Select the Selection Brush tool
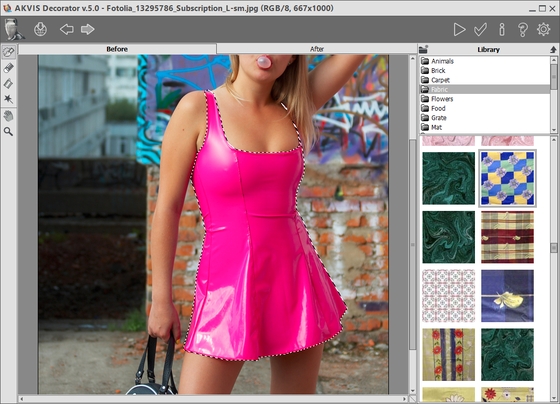This screenshot has height=404, width=560. click(9, 52)
